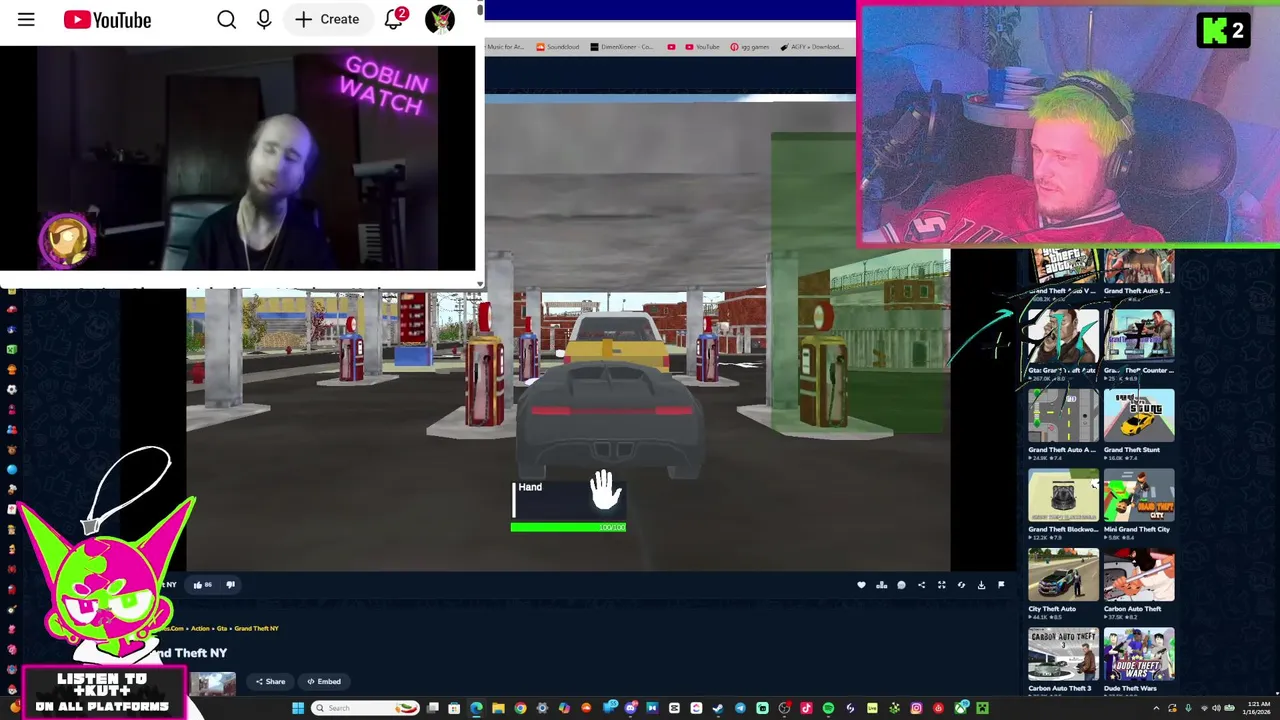Click the Gta breadcrumb link
Image resolution: width=1280 pixels, height=720 pixels.
click(x=222, y=628)
